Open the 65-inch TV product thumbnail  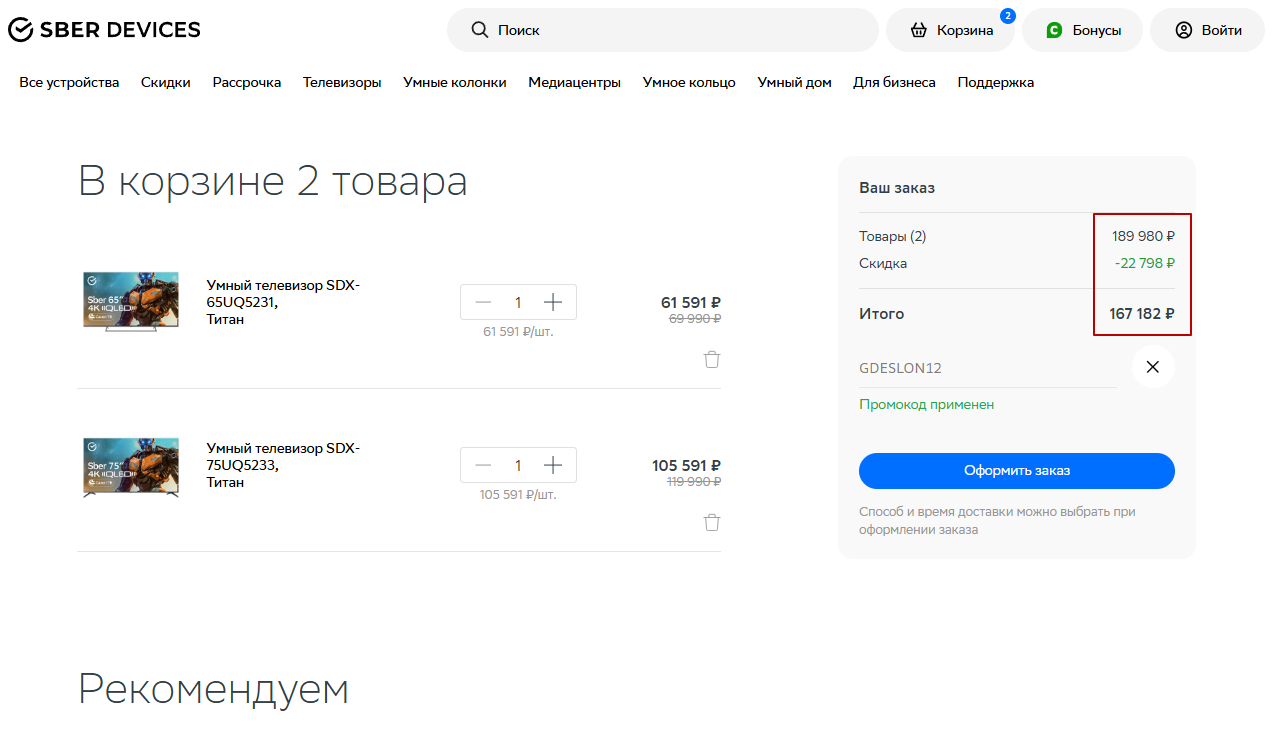point(131,301)
